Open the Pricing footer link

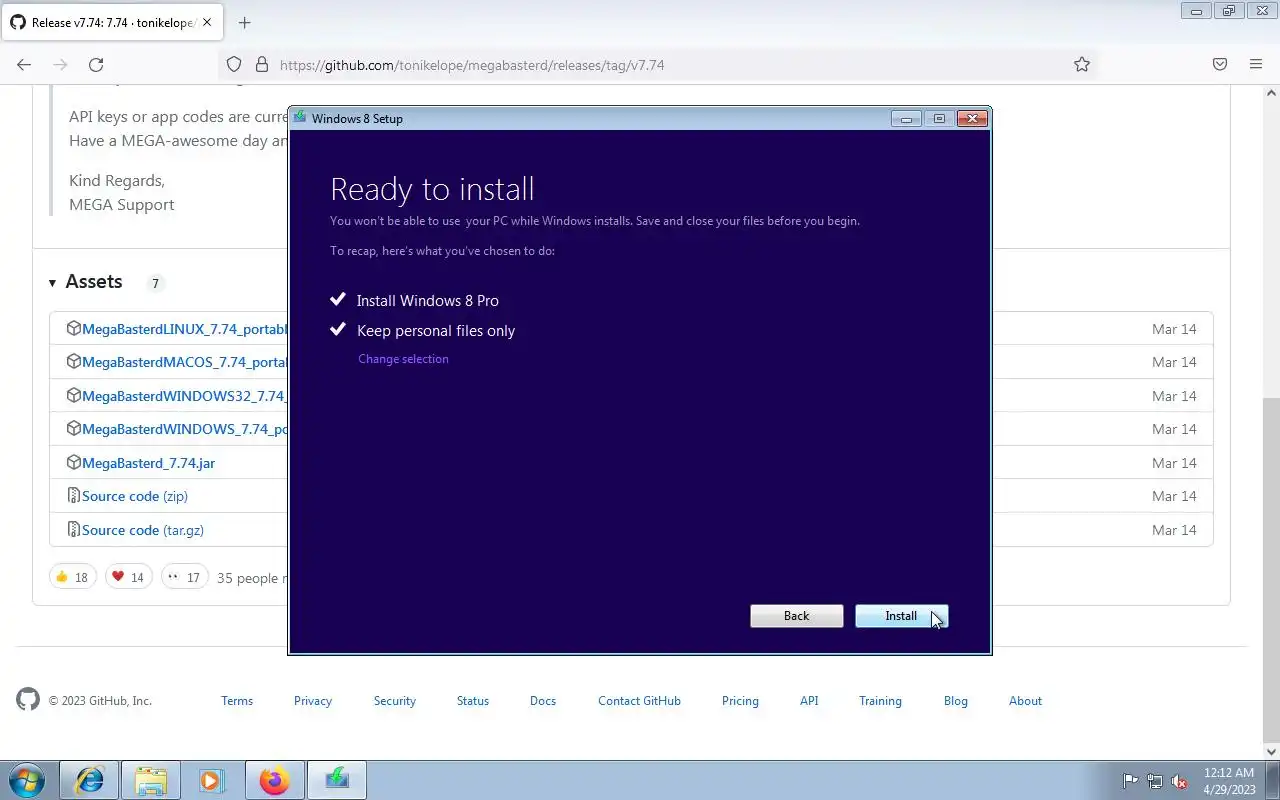pos(740,701)
